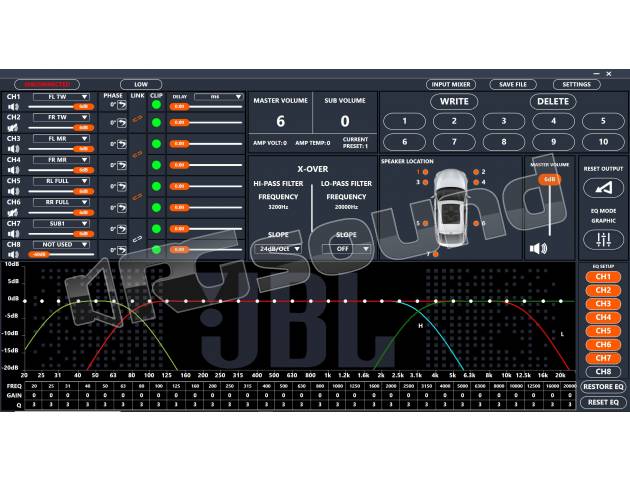Open the delay units ms dropdown
This screenshot has width=630, height=480.
point(218,97)
